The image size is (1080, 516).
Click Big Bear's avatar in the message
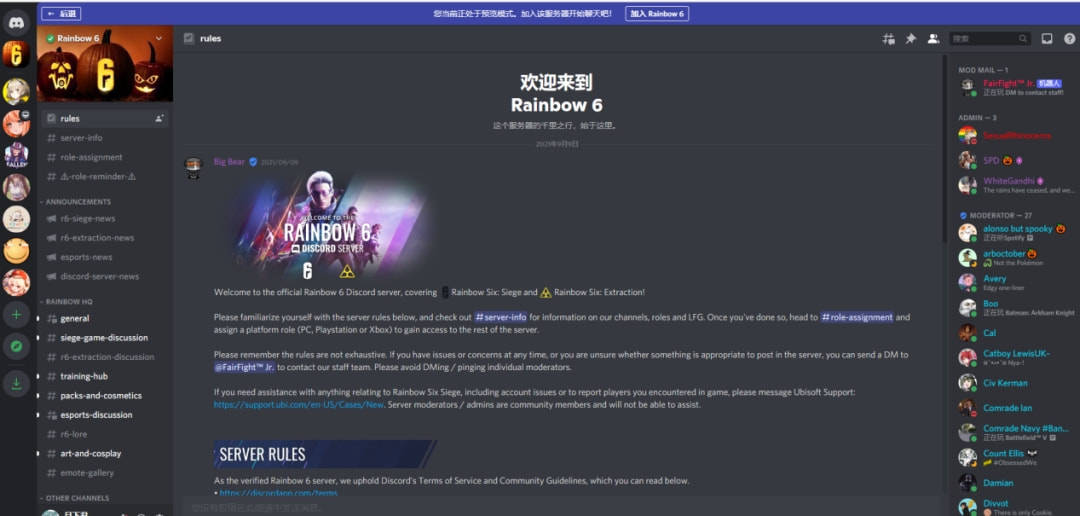pos(194,168)
